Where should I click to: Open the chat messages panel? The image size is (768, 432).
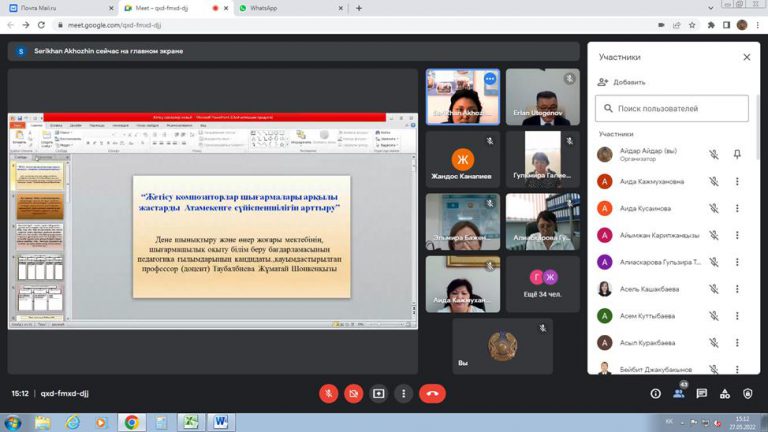[703, 394]
